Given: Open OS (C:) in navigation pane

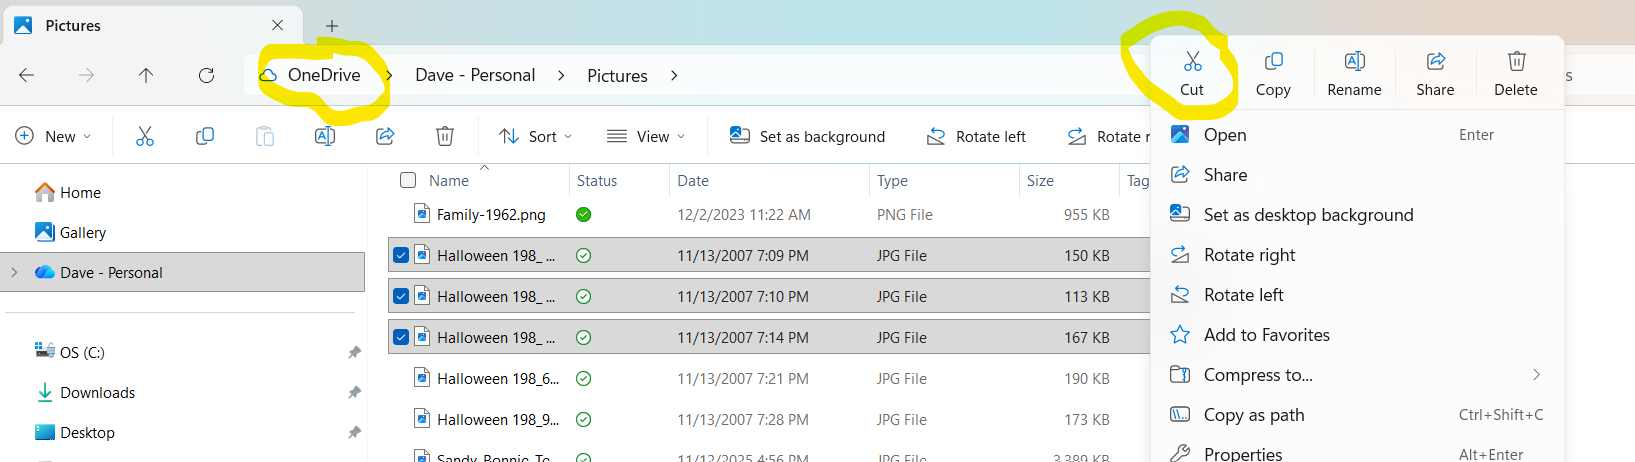Looking at the screenshot, I should coord(69,352).
